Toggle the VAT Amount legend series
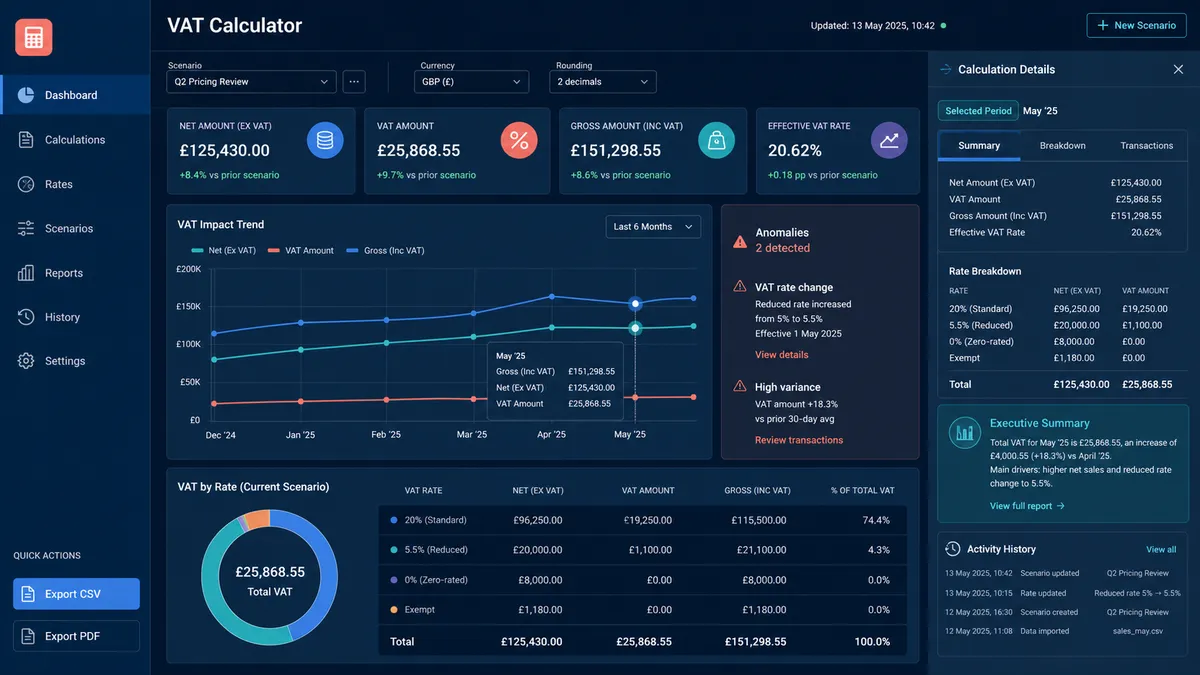This screenshot has height=675, width=1200. [301, 250]
